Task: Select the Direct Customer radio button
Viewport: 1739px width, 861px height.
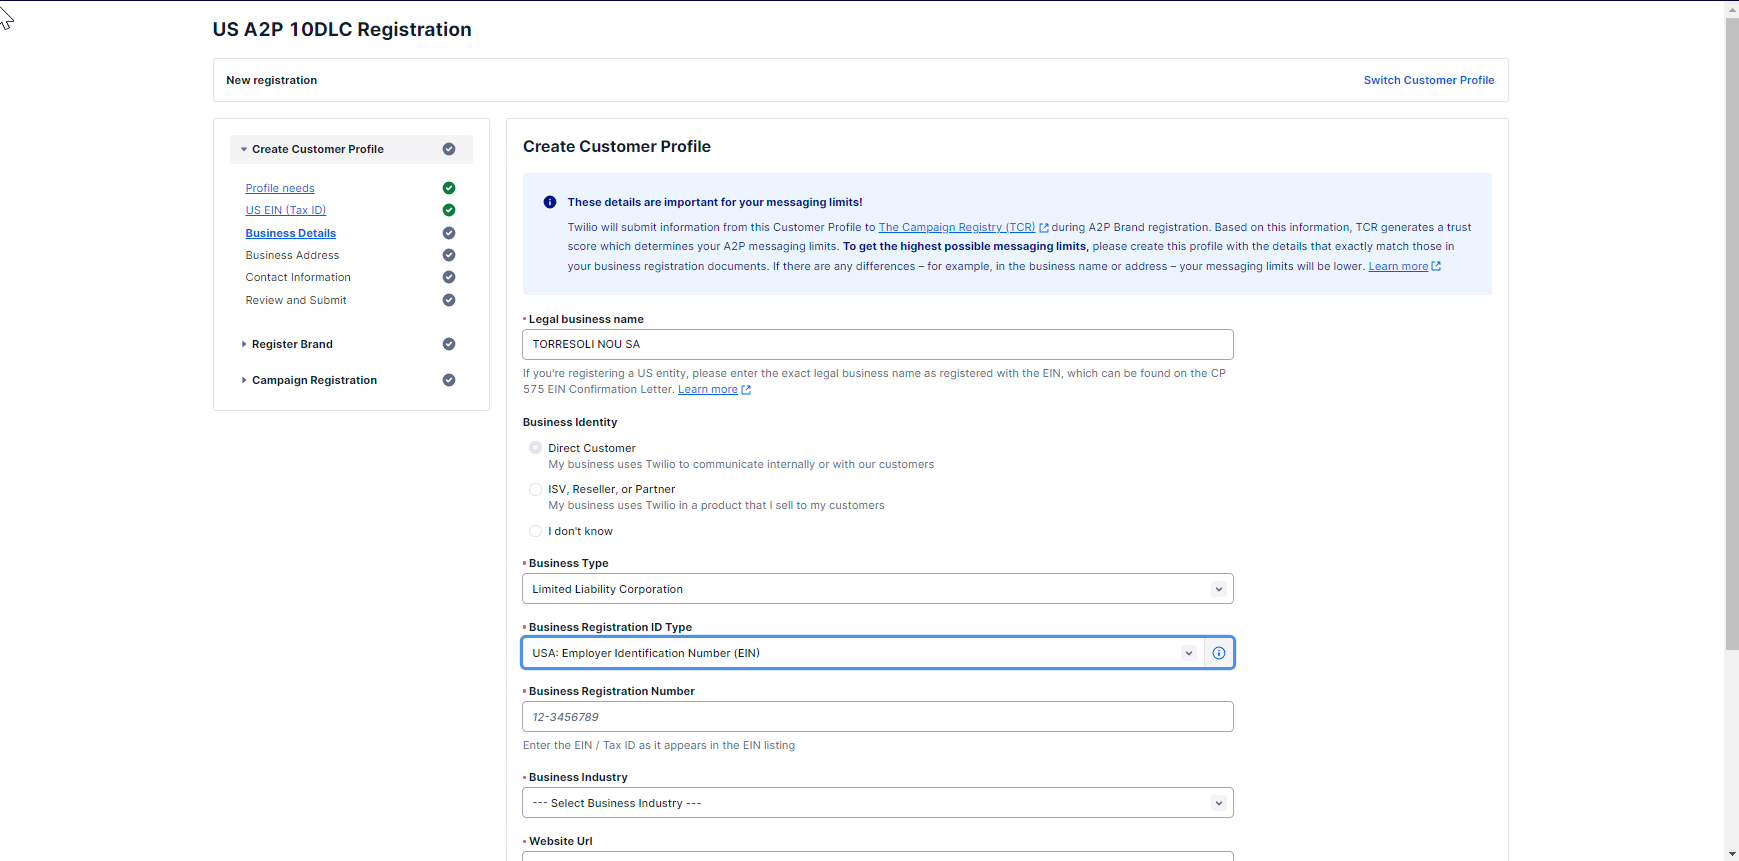Action: point(536,448)
